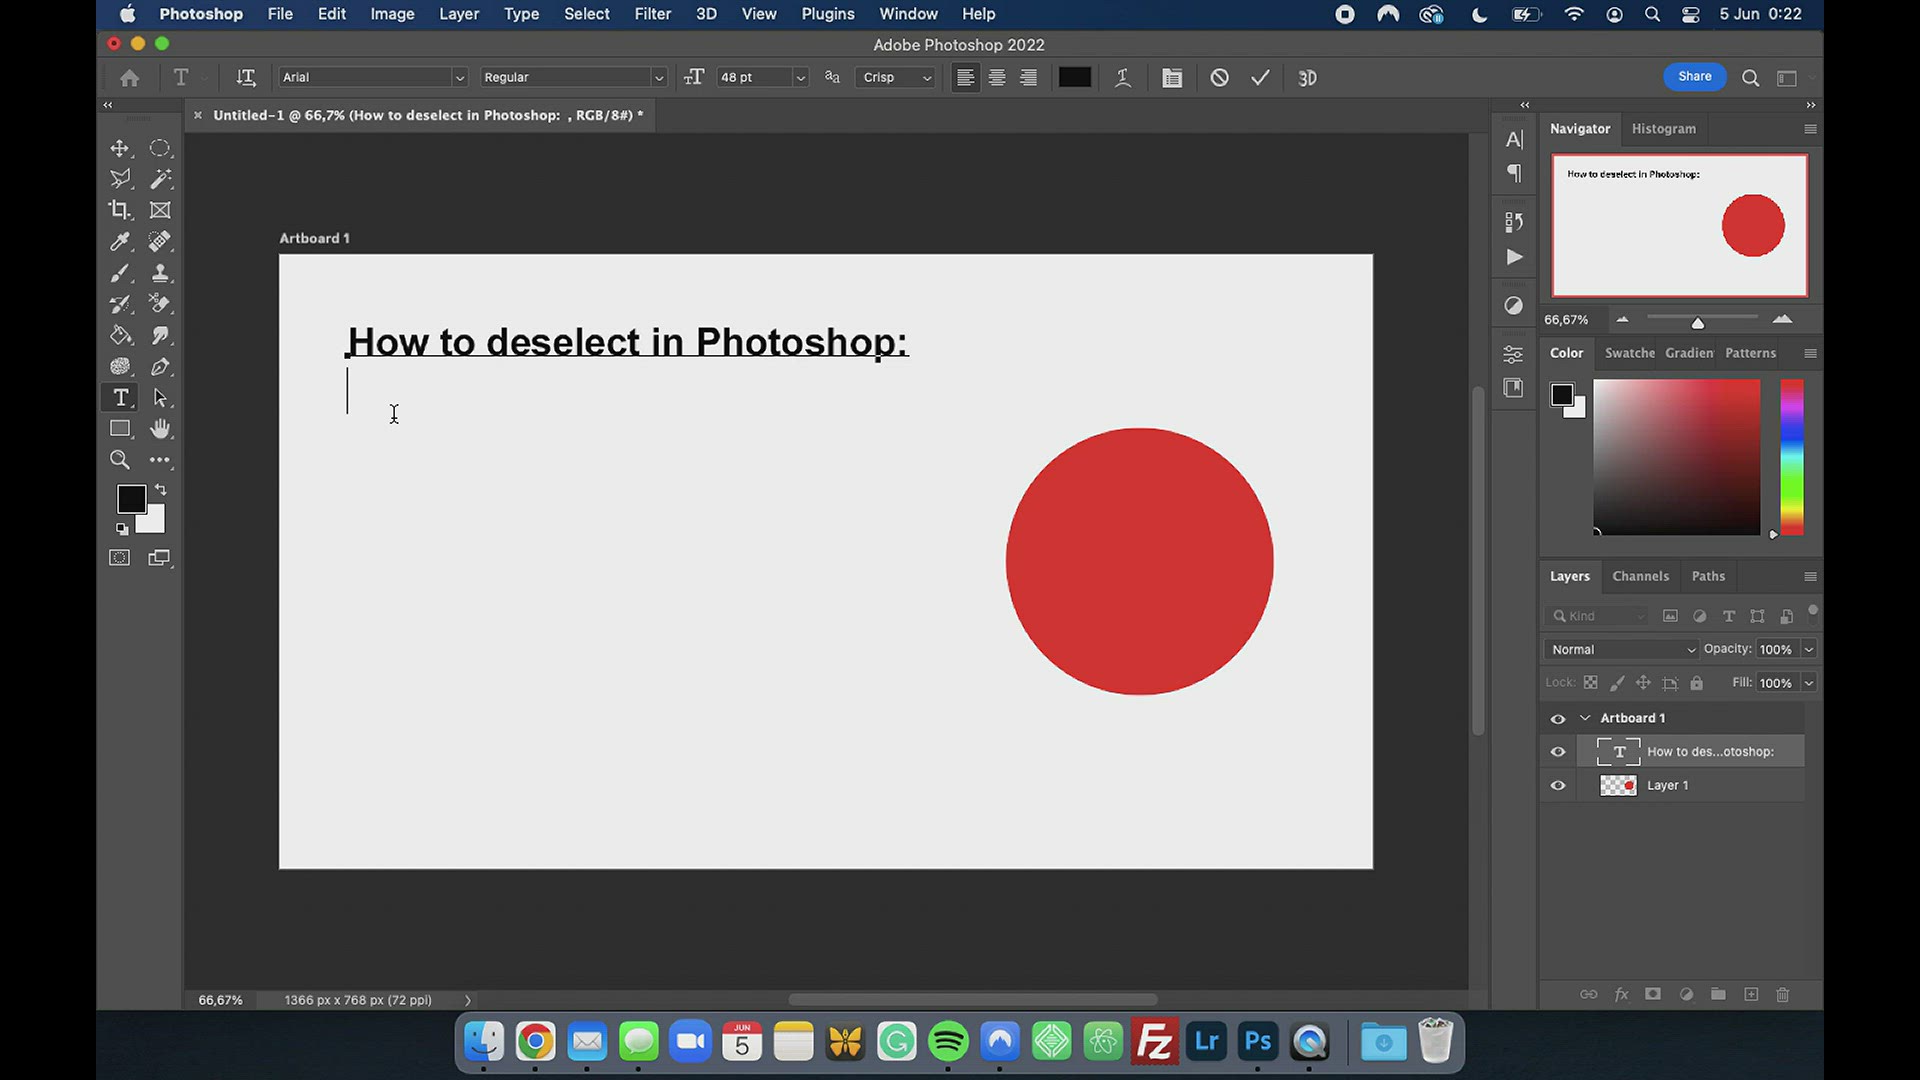This screenshot has height=1080, width=1920.
Task: Open the Layer menu
Action: click(459, 14)
